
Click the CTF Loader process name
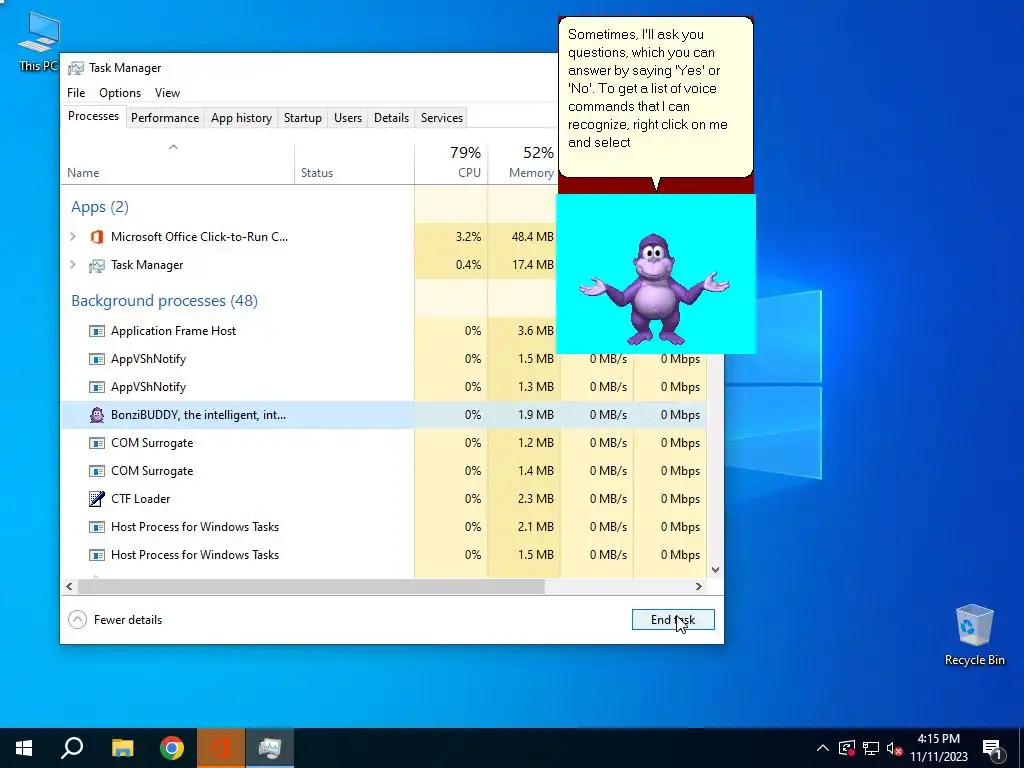pos(140,499)
